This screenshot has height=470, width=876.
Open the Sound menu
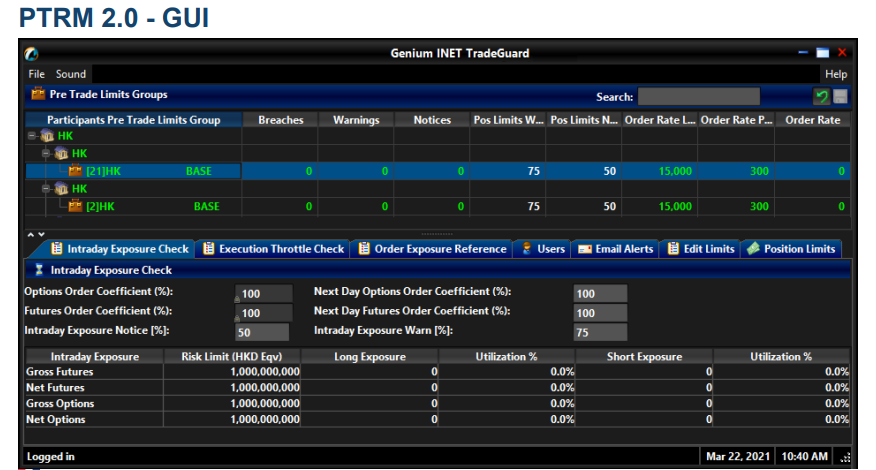point(70,74)
